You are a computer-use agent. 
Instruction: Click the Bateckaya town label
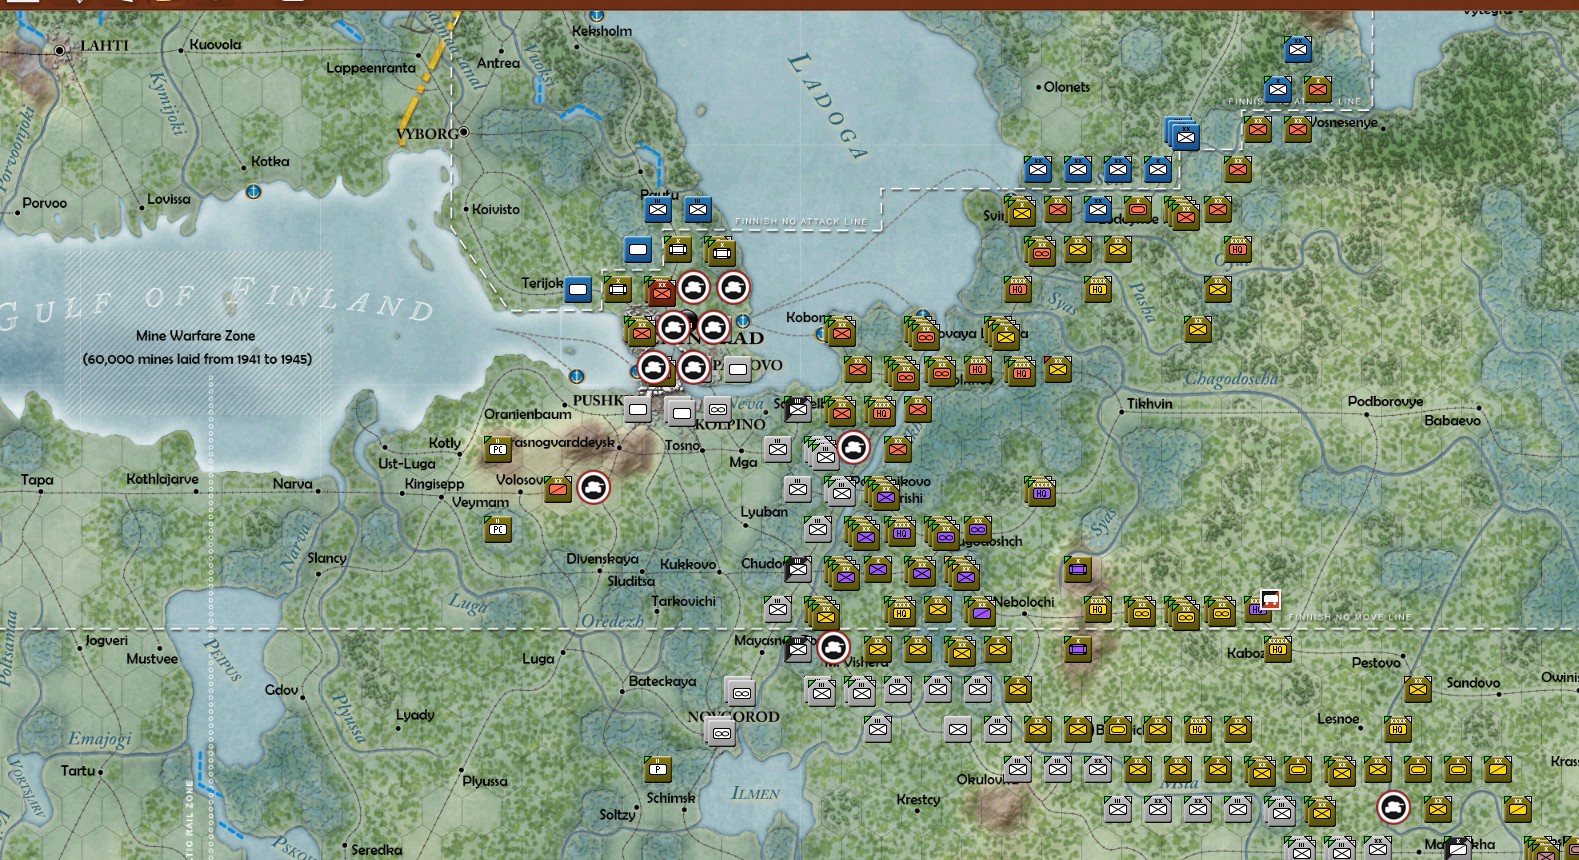(662, 681)
